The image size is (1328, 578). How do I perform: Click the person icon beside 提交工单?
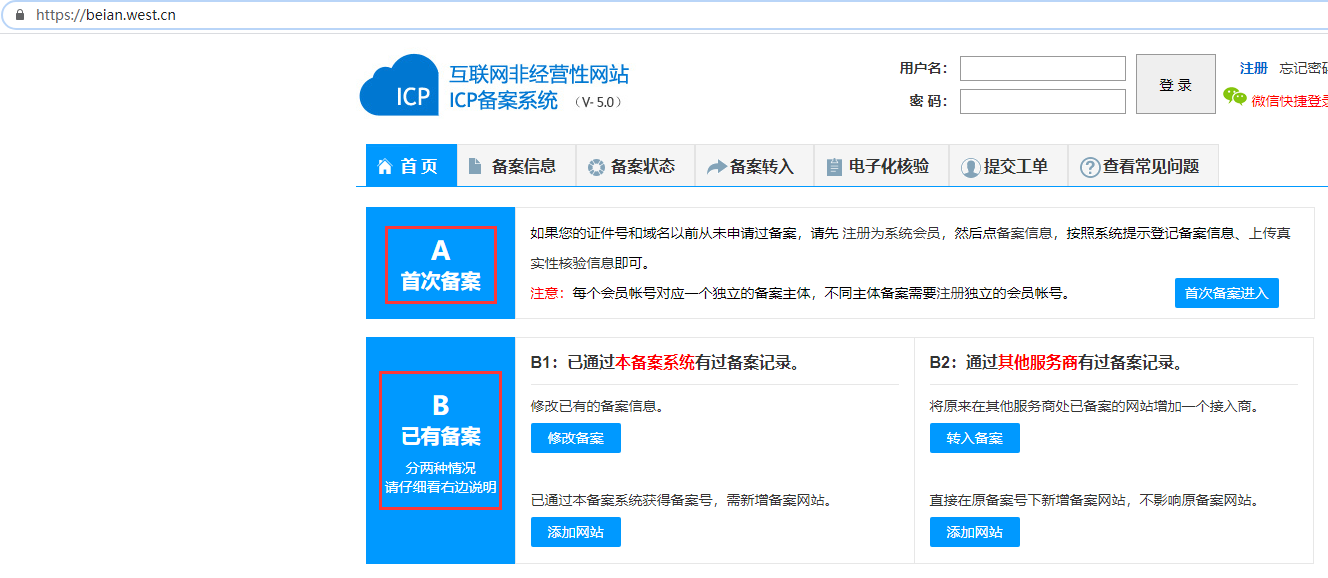click(970, 167)
